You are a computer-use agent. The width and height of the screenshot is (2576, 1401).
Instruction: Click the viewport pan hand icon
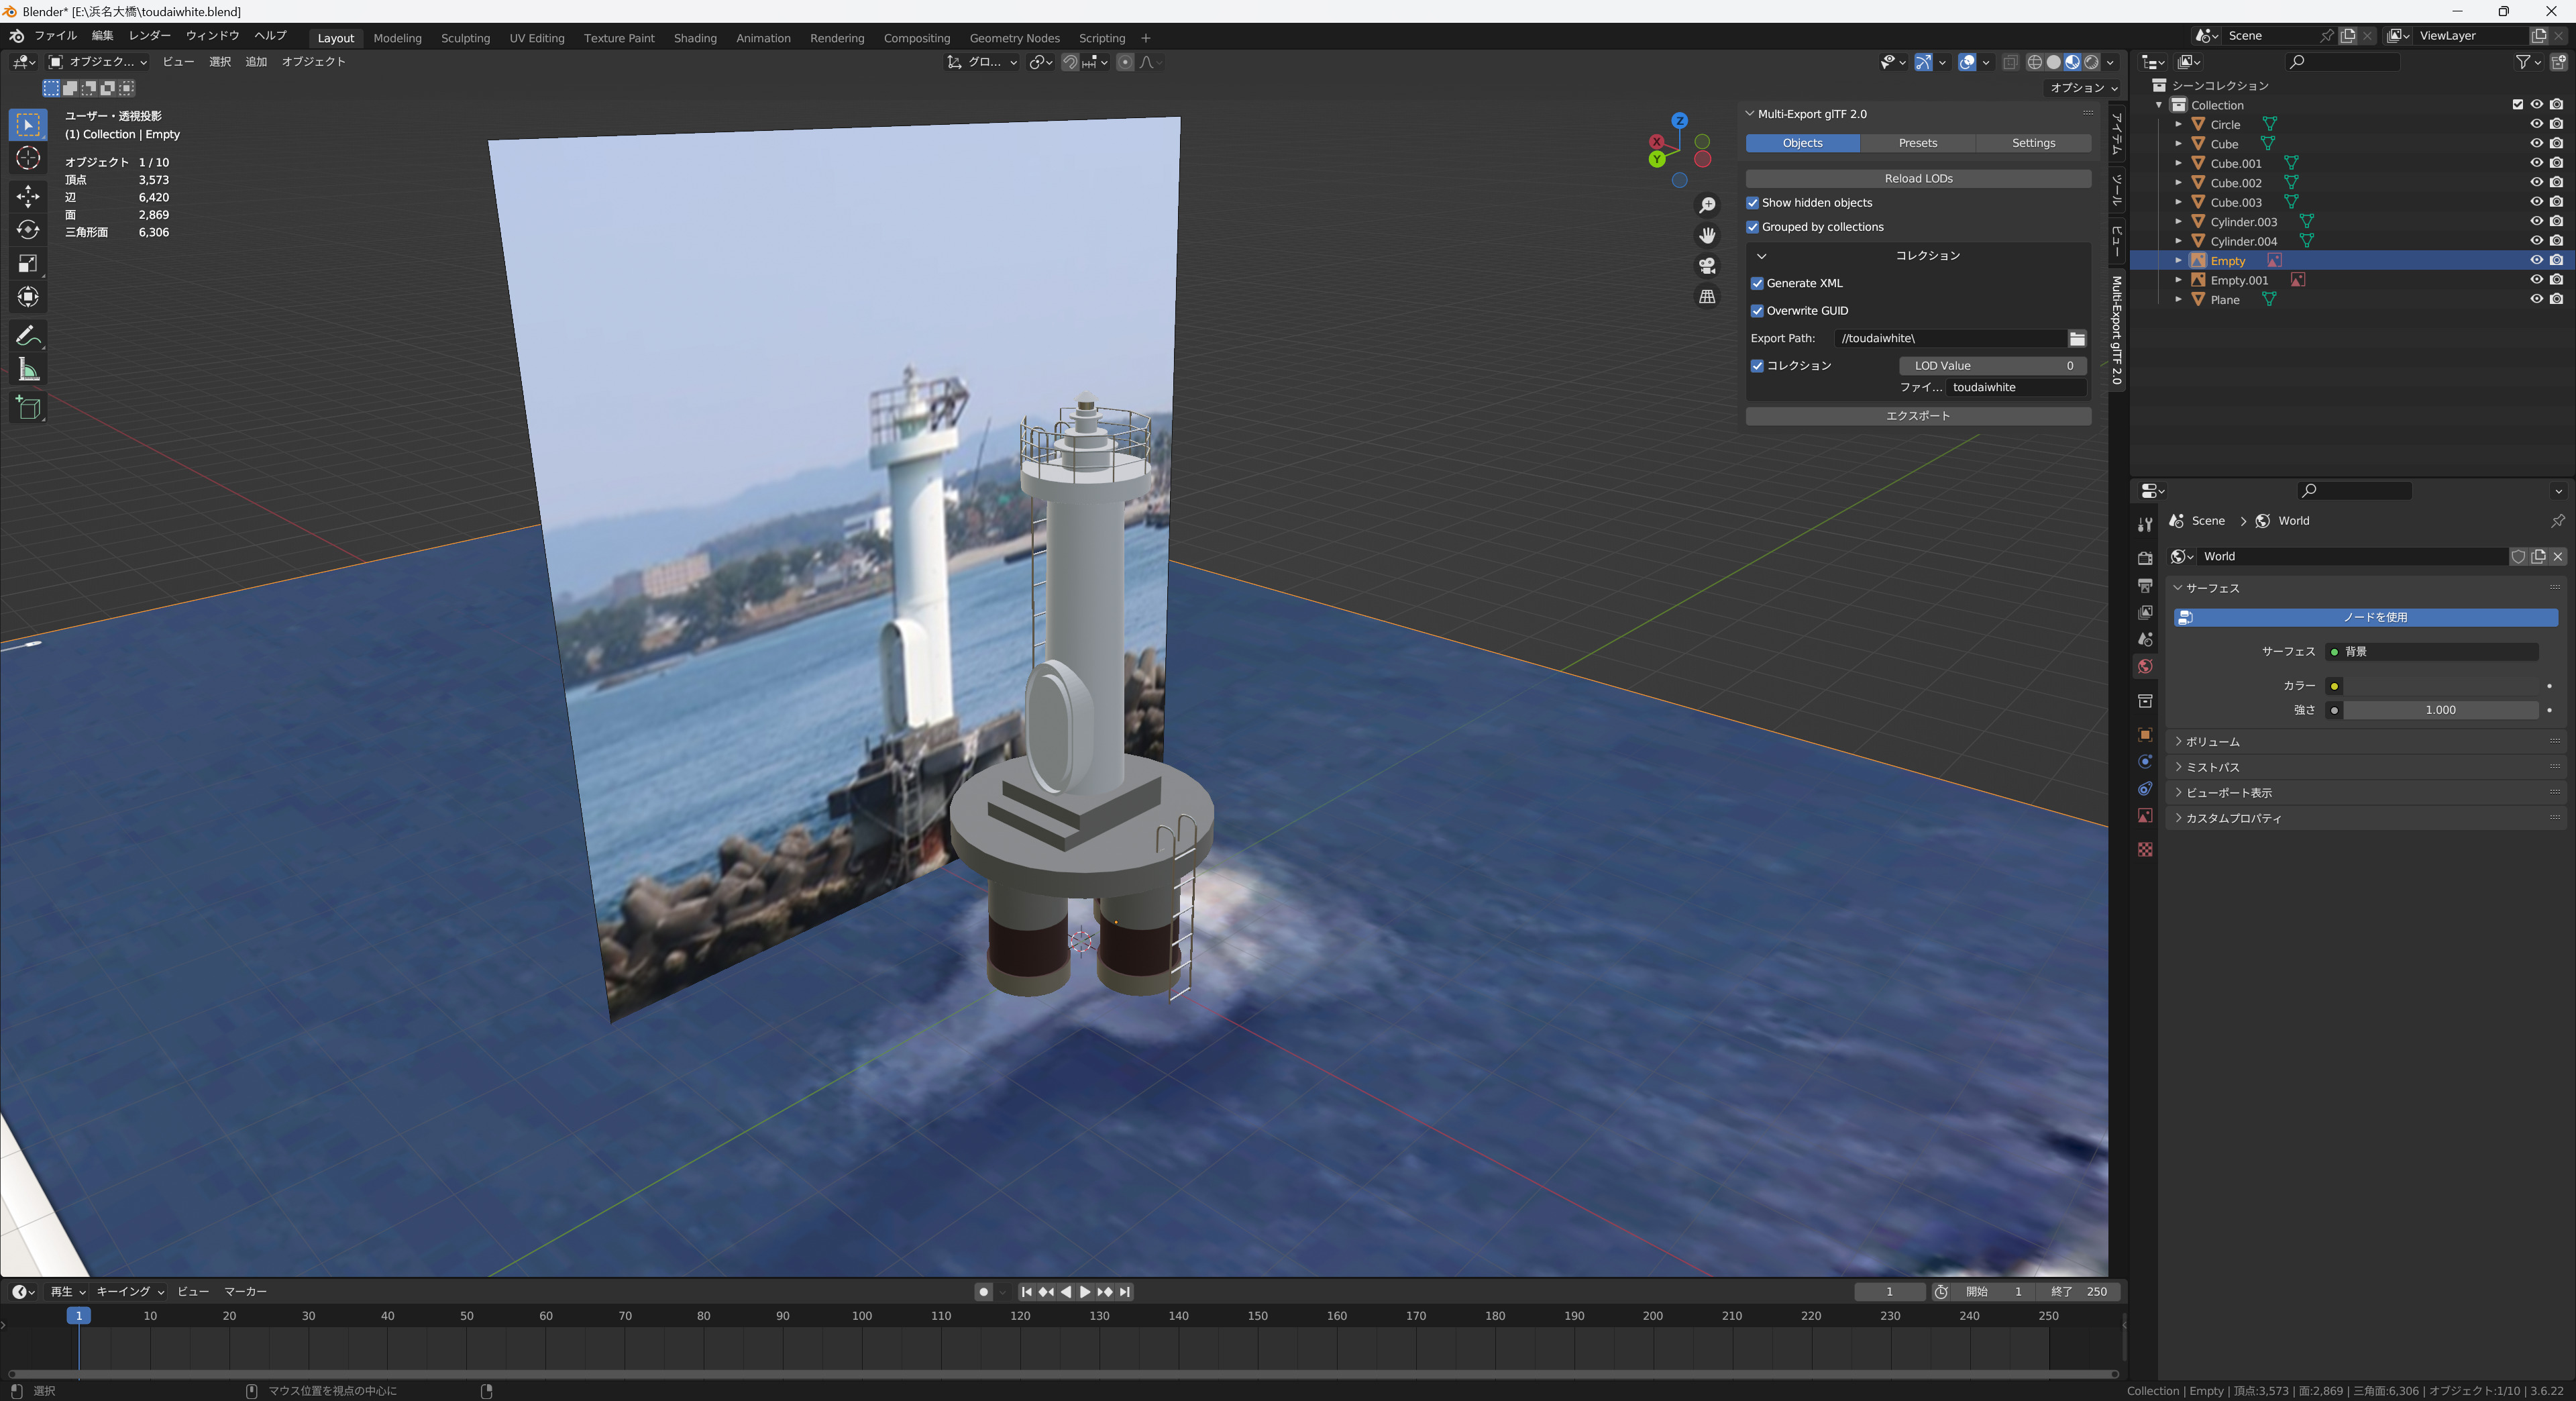1707,235
